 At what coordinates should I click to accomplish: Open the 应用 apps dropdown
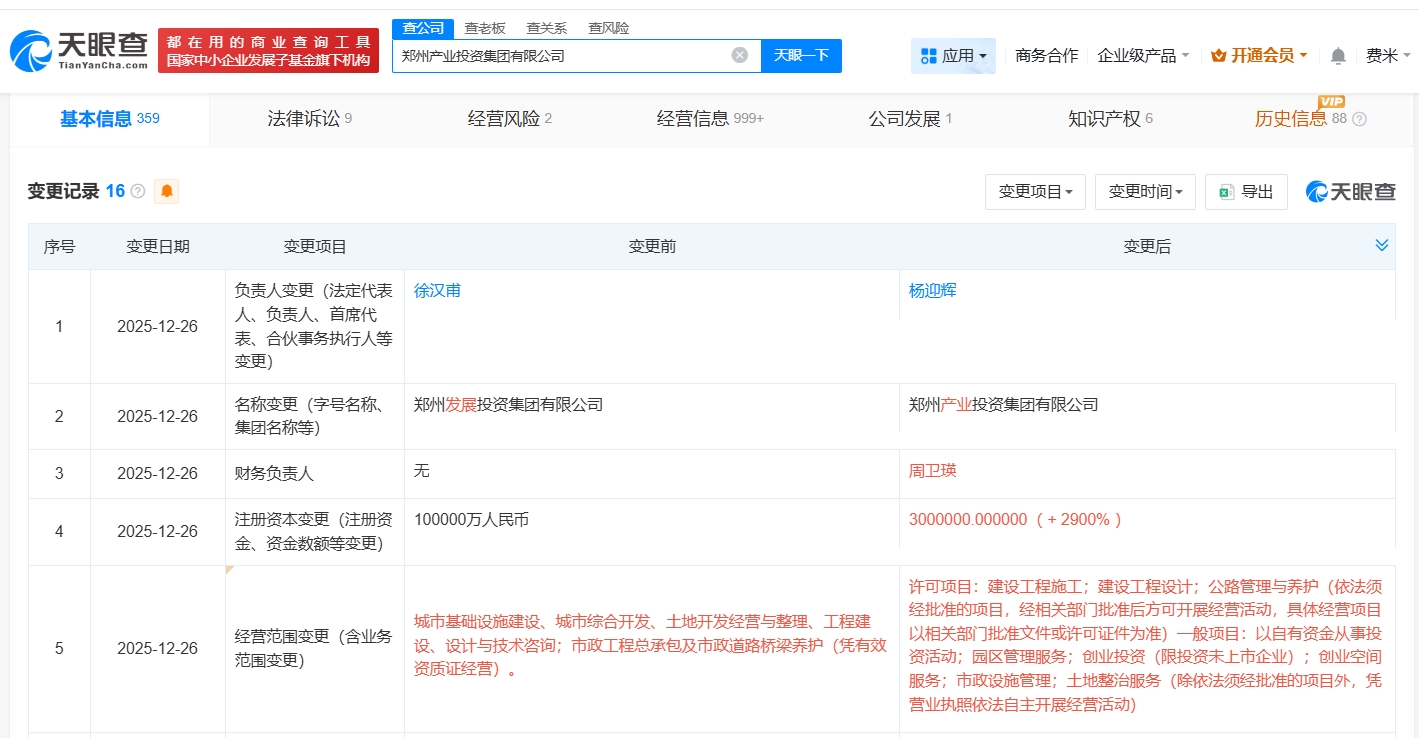pyautogui.click(x=953, y=56)
